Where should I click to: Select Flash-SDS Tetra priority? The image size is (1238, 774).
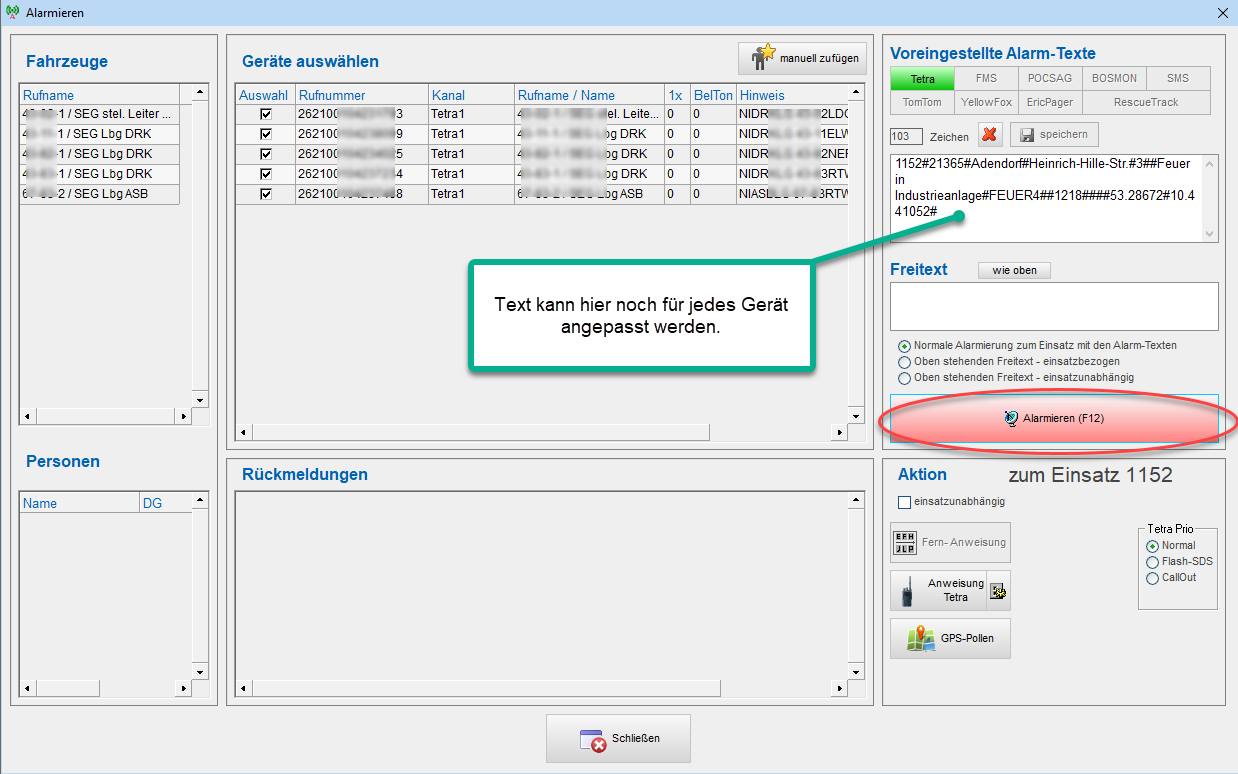click(1152, 562)
